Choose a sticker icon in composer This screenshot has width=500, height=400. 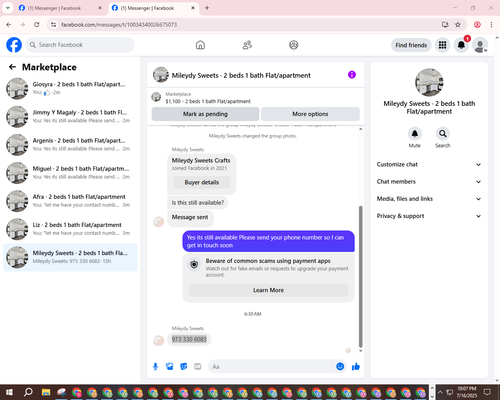pyautogui.click(x=184, y=367)
